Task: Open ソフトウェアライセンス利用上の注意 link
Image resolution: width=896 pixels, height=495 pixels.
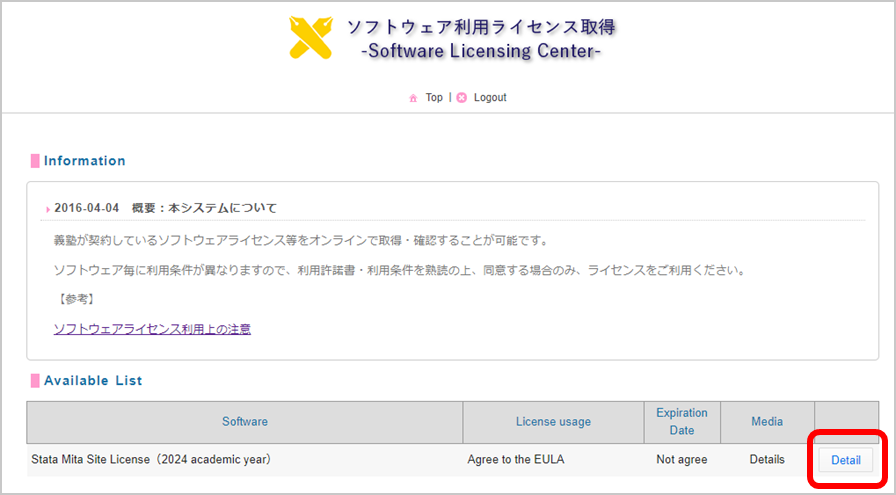Action: tap(152, 329)
